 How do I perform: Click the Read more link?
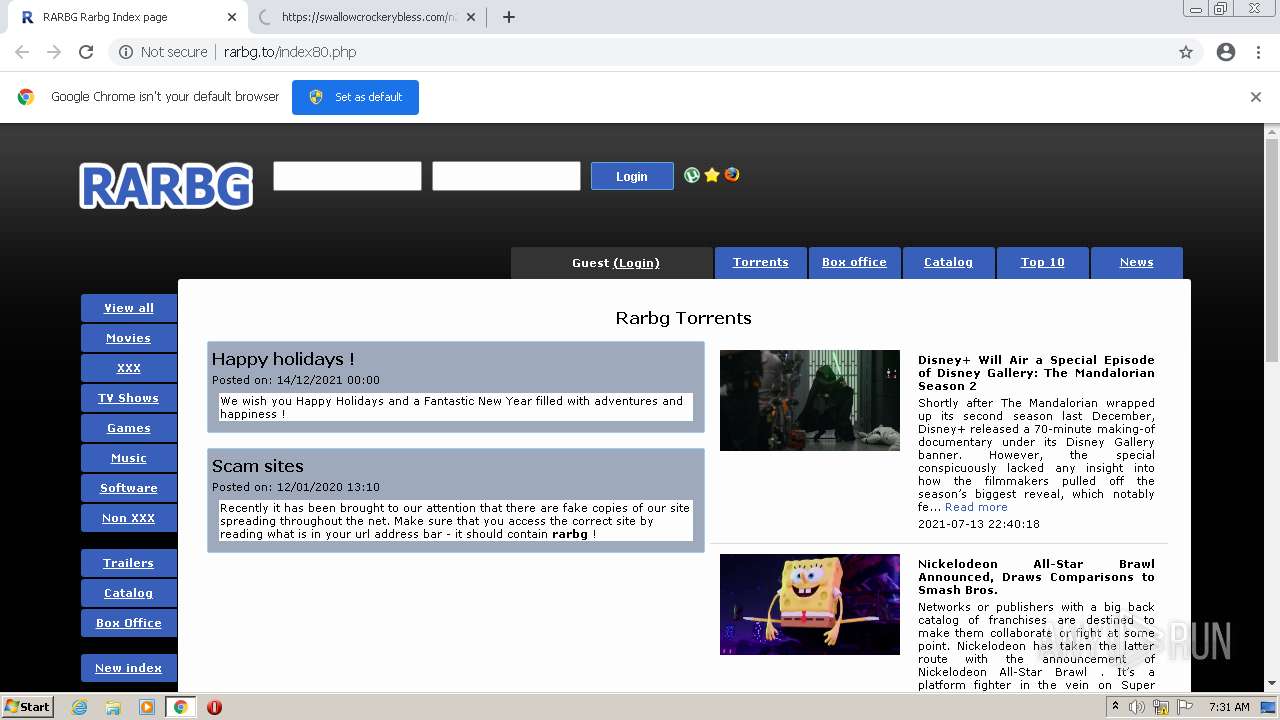(976, 507)
